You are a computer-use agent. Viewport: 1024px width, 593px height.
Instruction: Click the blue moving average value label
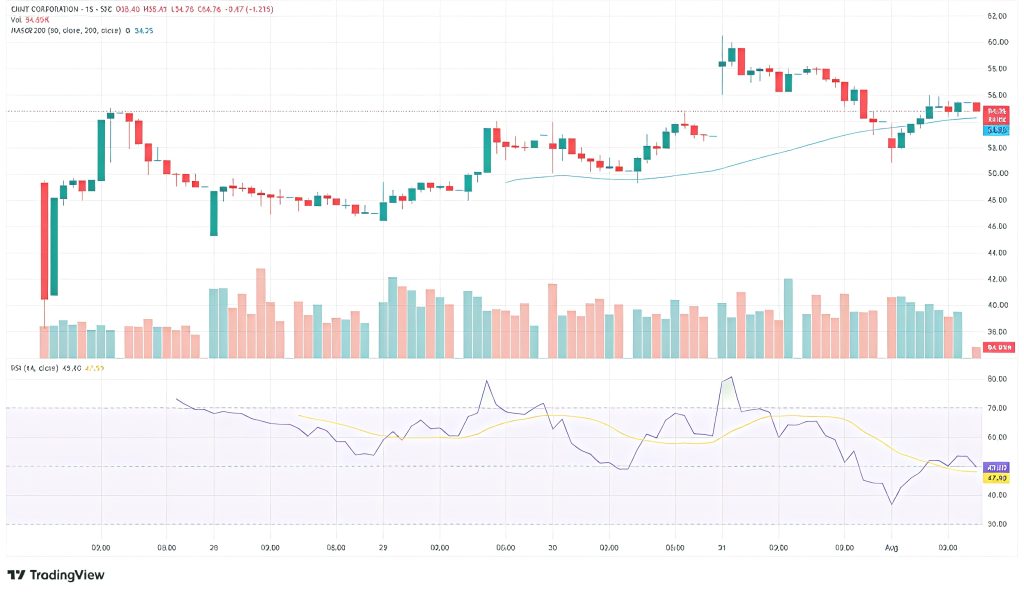[x=996, y=130]
